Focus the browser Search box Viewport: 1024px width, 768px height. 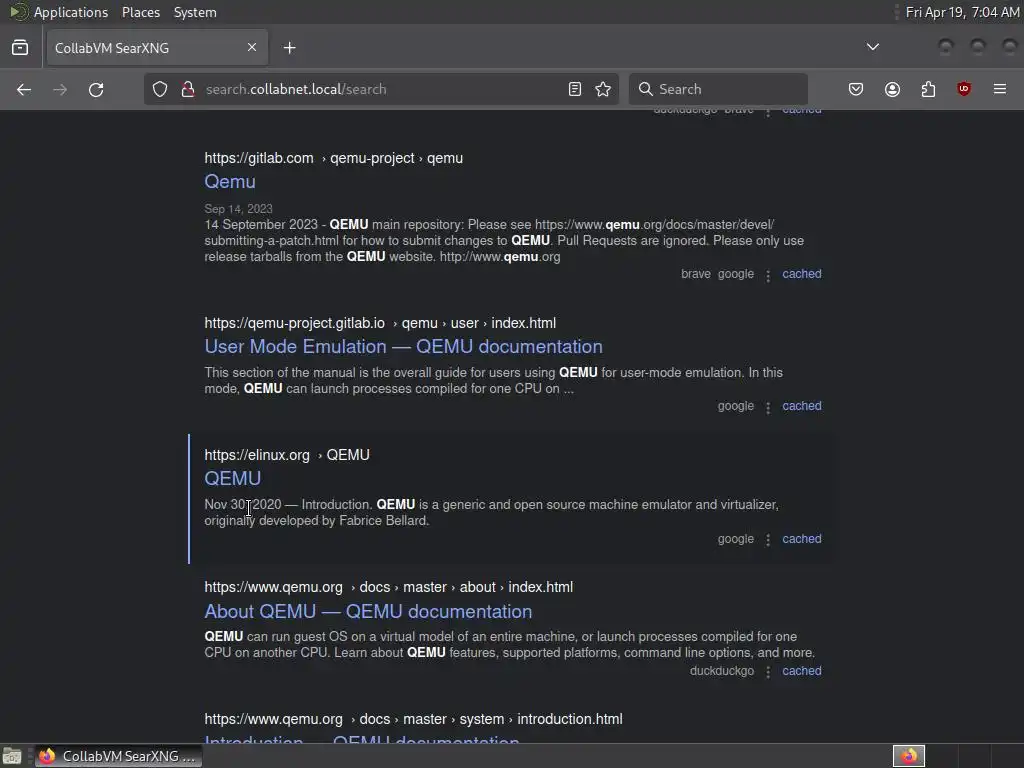pos(718,89)
